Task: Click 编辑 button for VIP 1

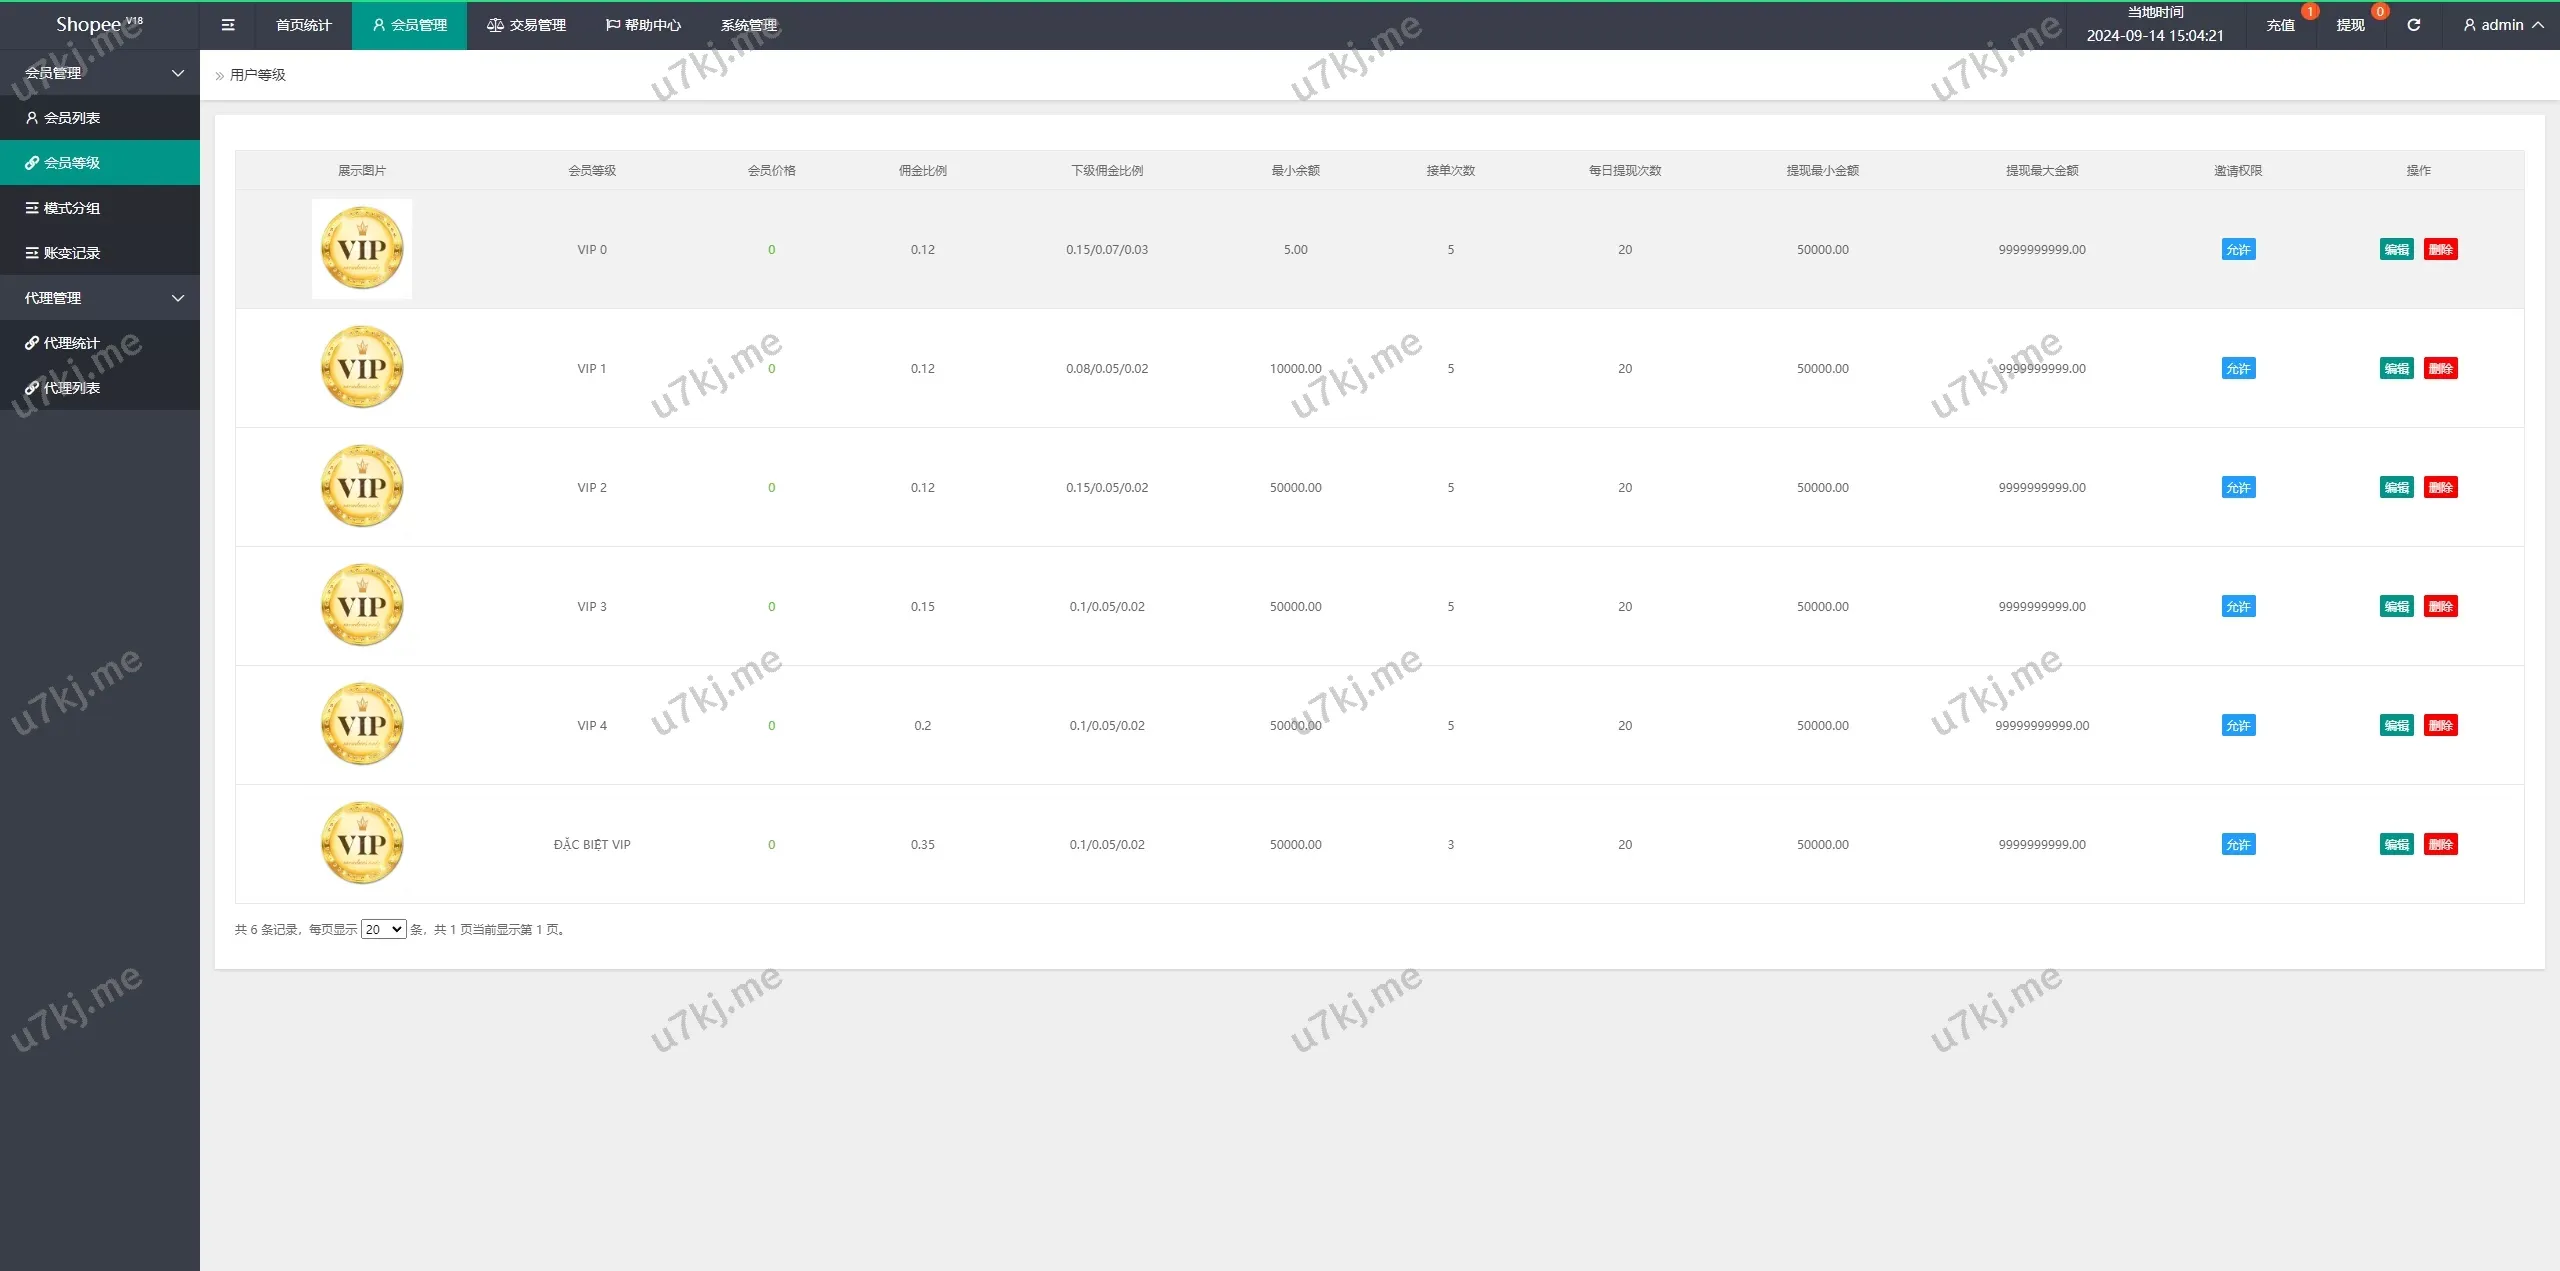Action: (x=2396, y=369)
